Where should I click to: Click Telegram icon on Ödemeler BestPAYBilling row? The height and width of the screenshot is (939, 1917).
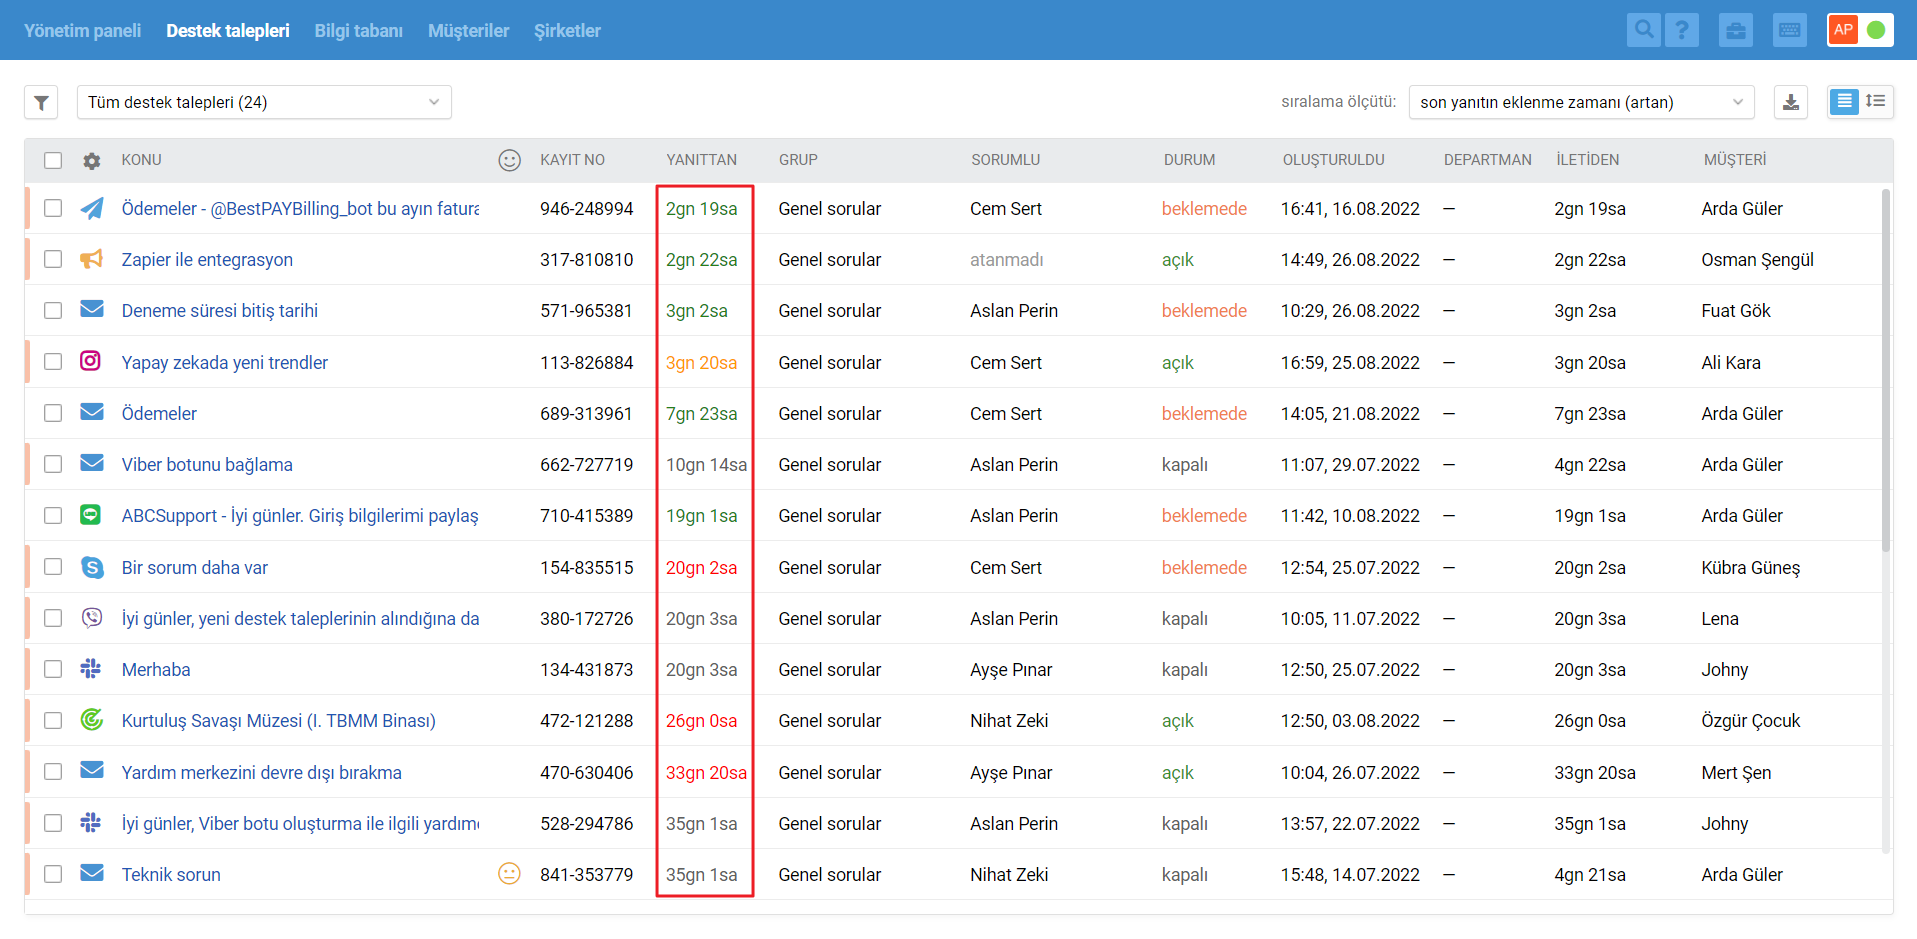92,208
